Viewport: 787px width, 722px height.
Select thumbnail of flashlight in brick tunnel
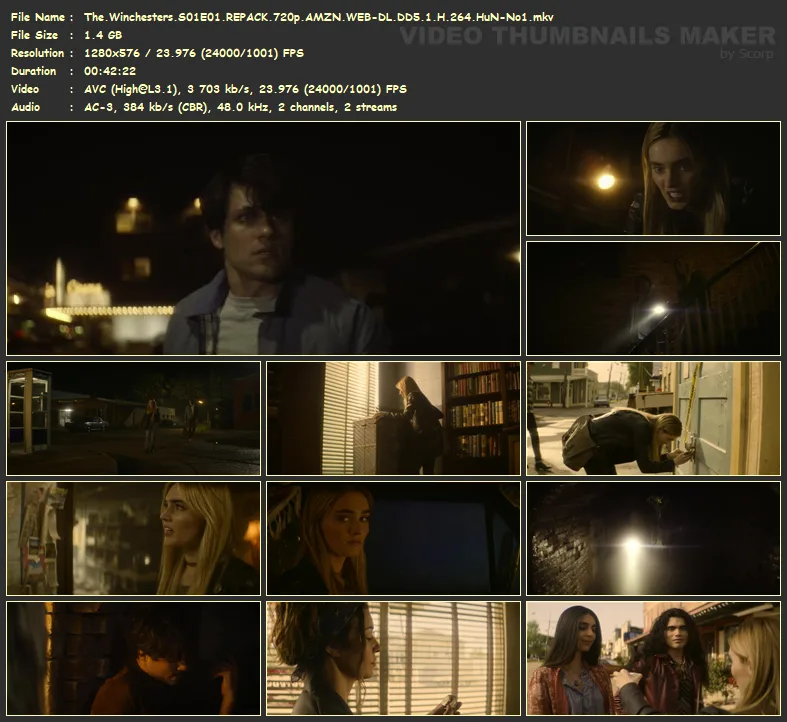(653, 538)
